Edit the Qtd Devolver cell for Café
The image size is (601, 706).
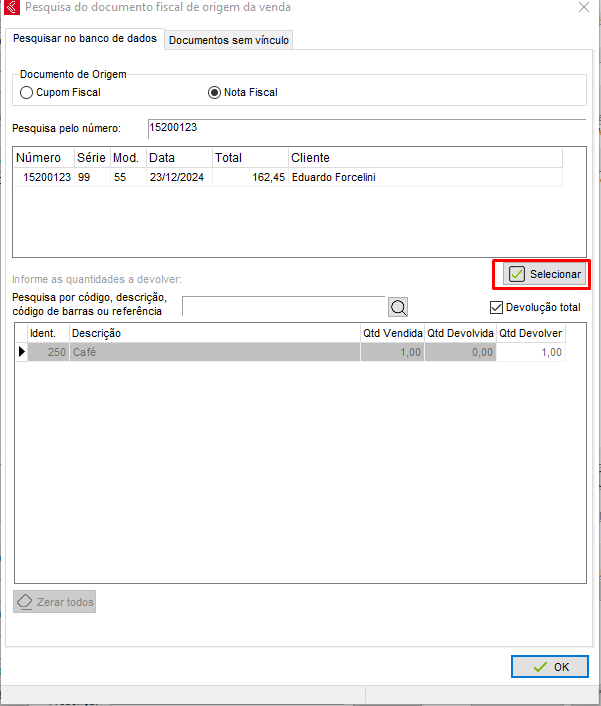(531, 352)
